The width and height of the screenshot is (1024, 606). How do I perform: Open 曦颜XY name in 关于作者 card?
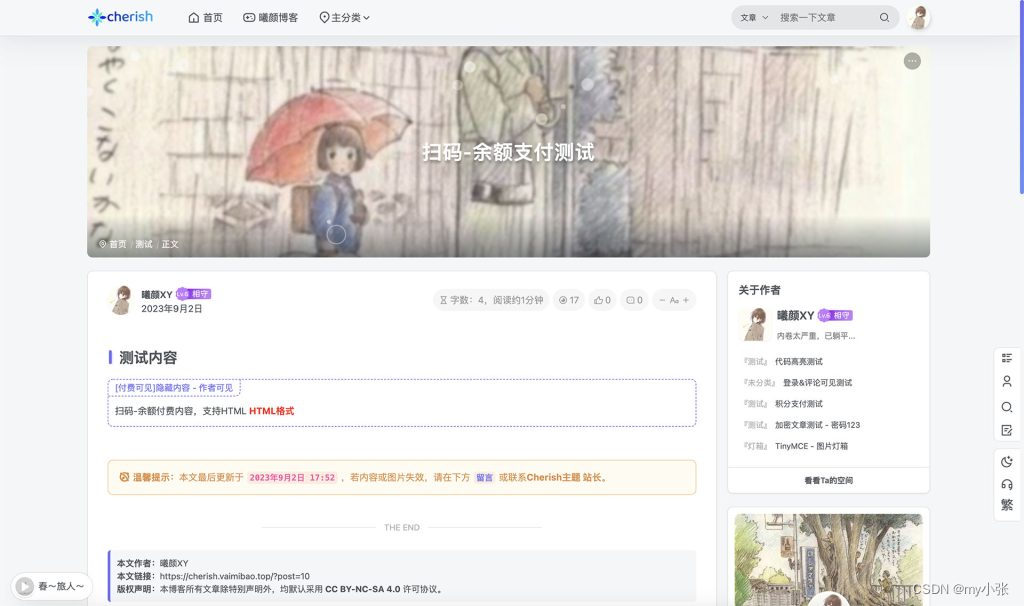tap(795, 315)
